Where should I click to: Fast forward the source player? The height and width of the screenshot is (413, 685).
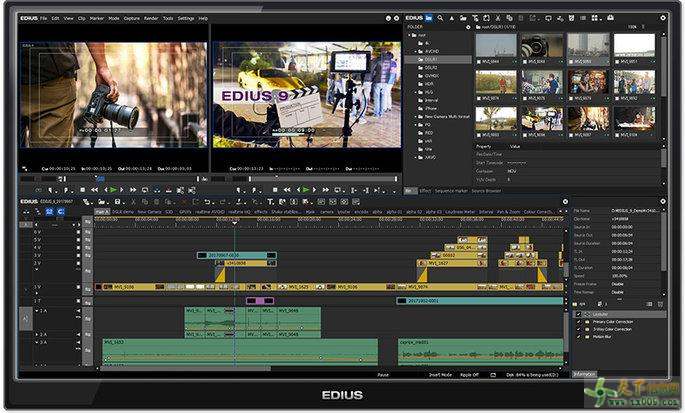tap(133, 190)
